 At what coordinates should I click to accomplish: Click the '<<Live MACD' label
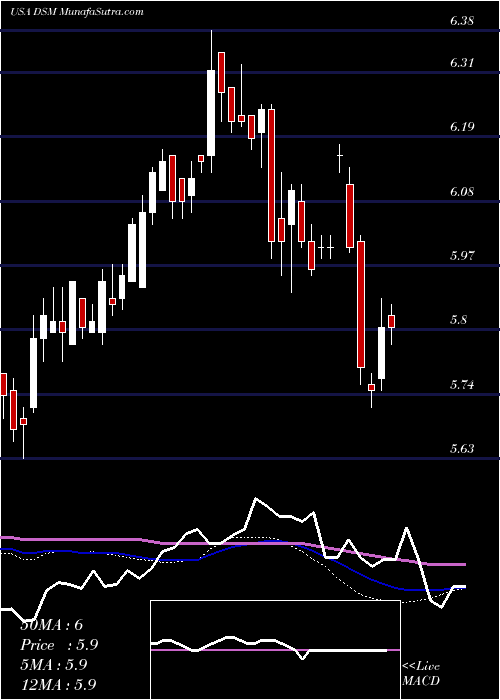(x=421, y=673)
